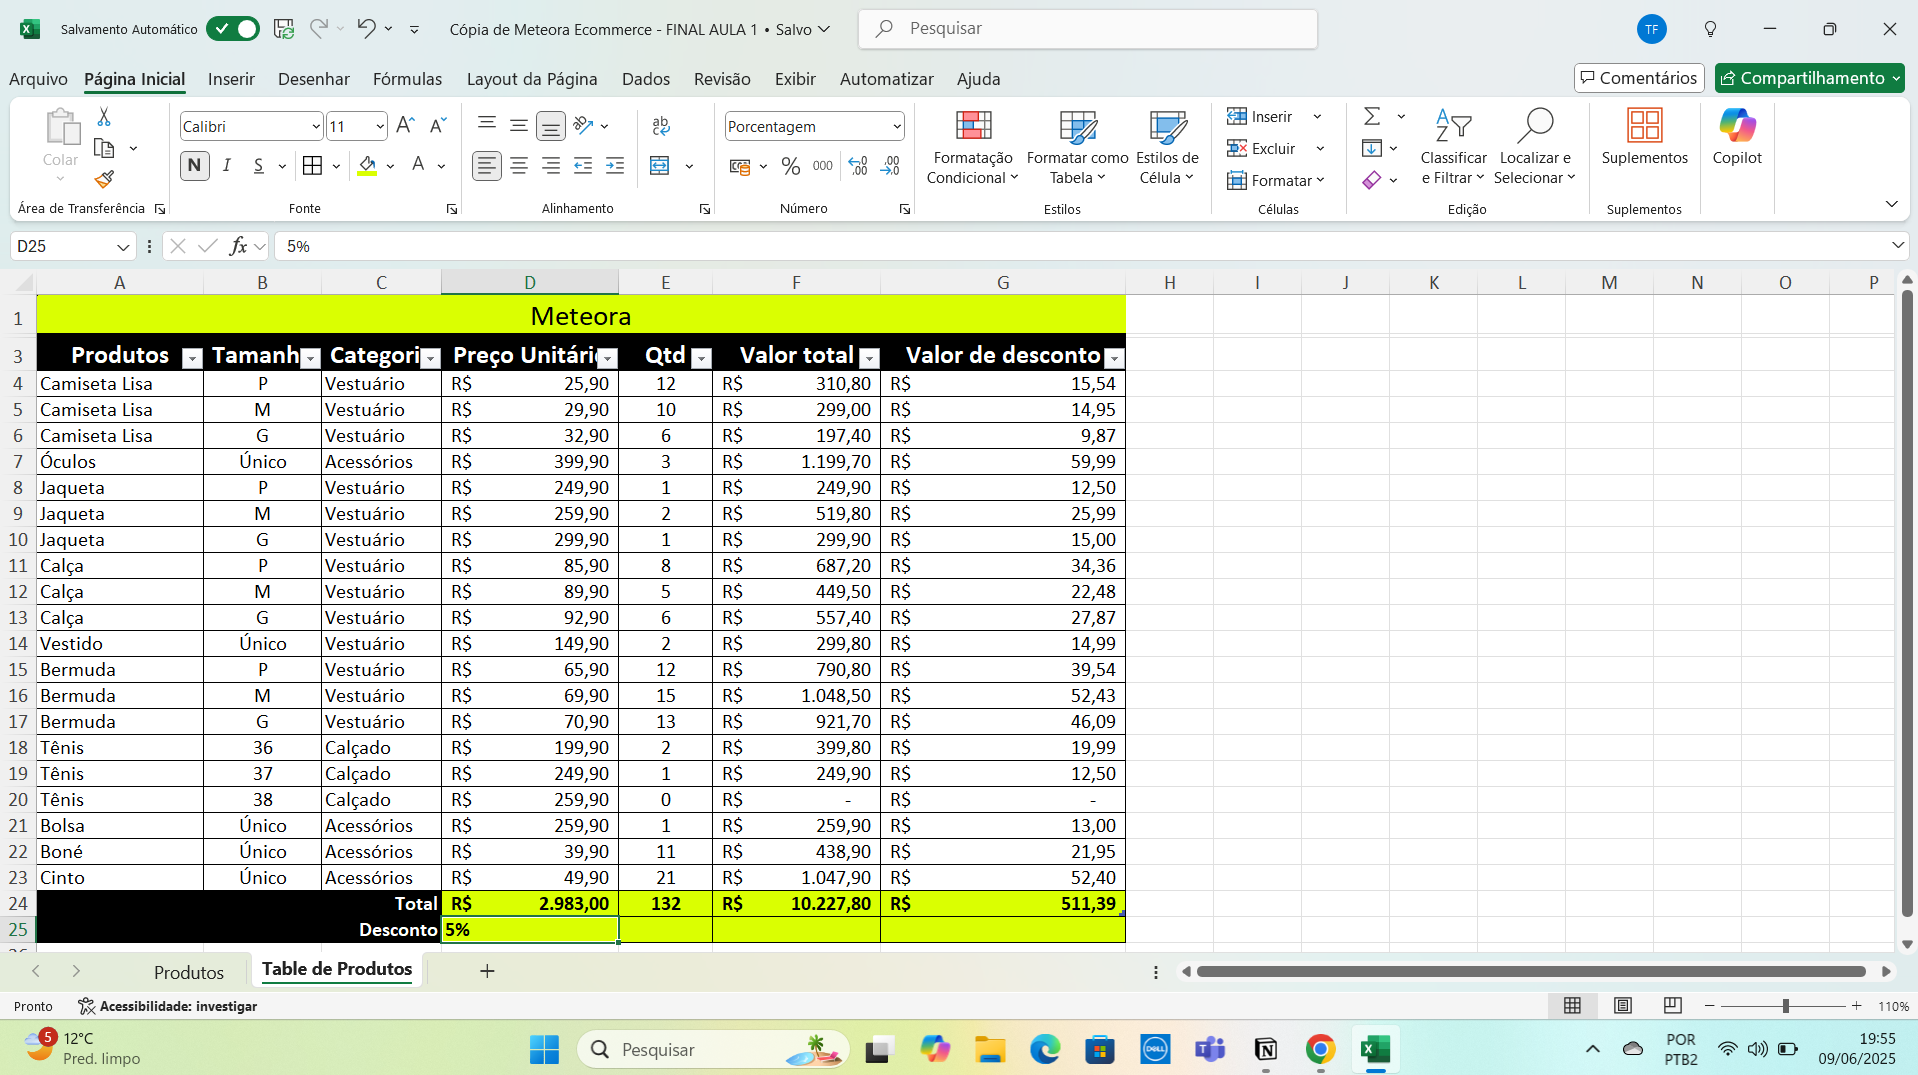Add a new sheet with plus button
Image resolution: width=1918 pixels, height=1075 pixels.
[487, 971]
